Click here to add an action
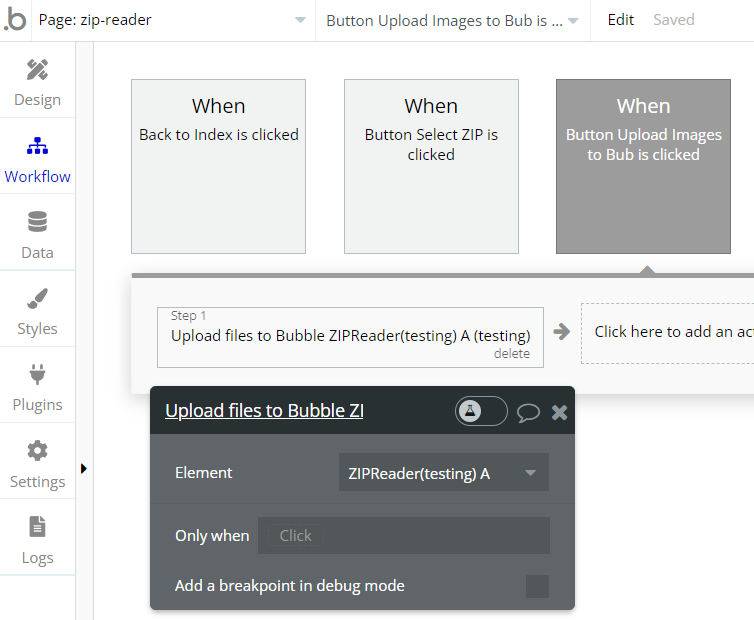 pos(672,332)
